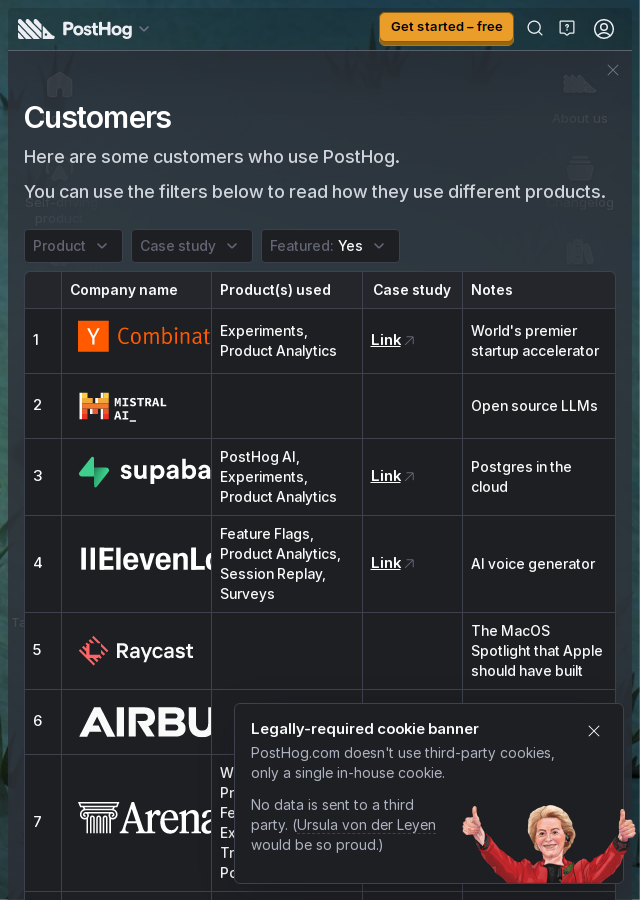
Task: Click the Raycast logo
Action: coord(136,651)
